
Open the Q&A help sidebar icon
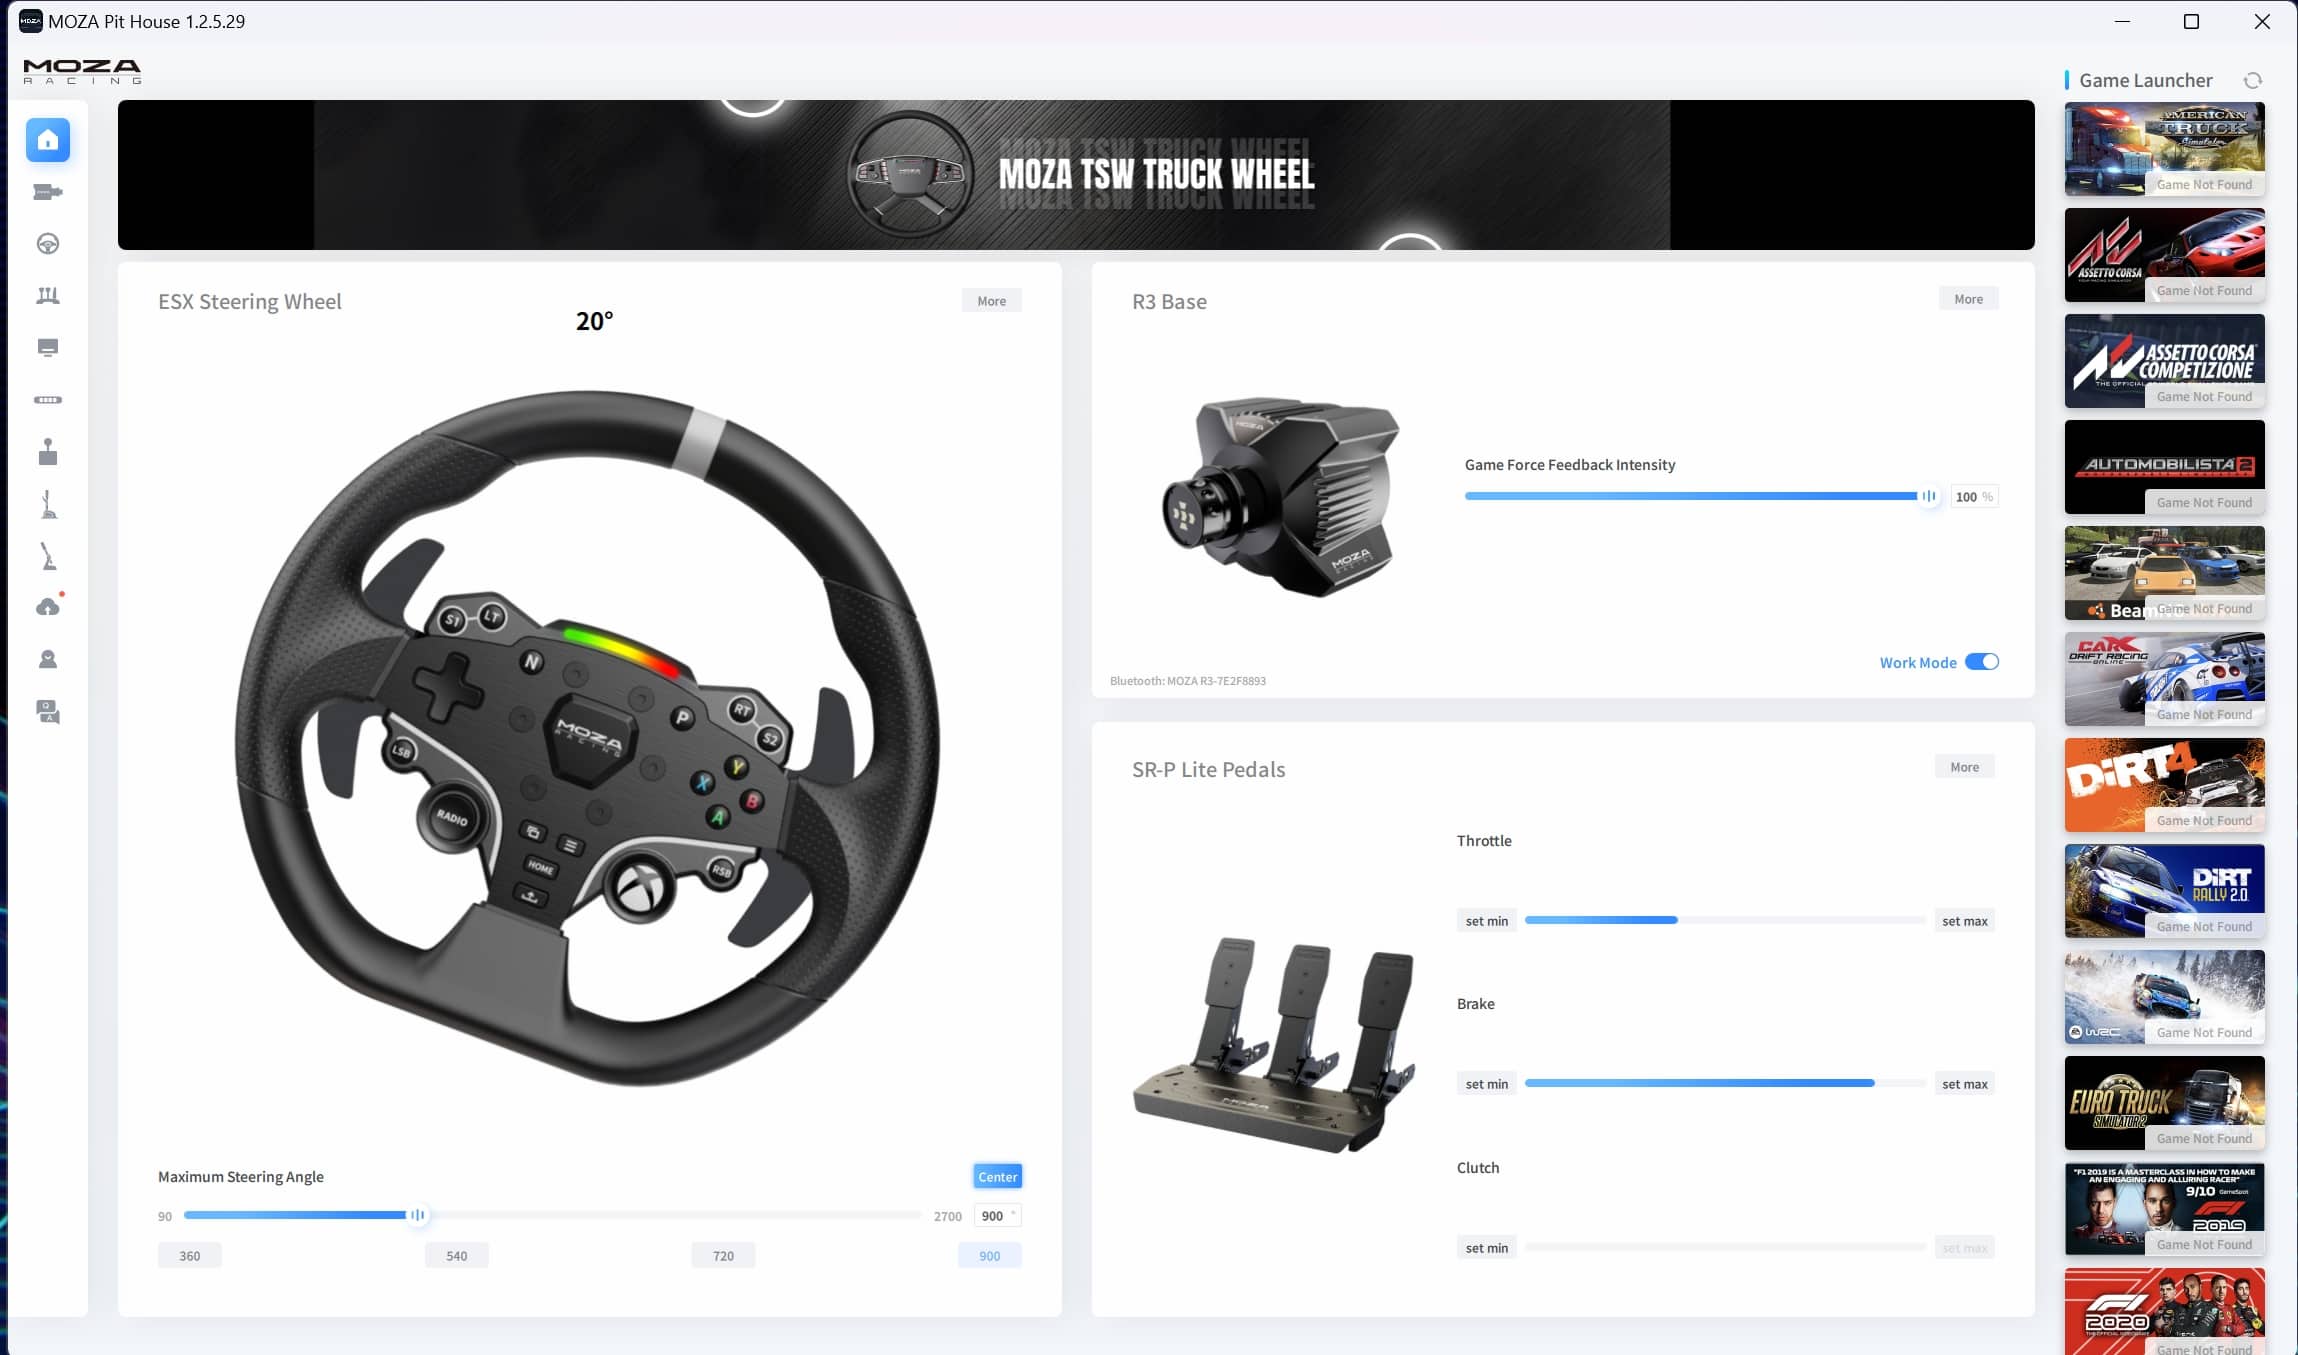(48, 712)
